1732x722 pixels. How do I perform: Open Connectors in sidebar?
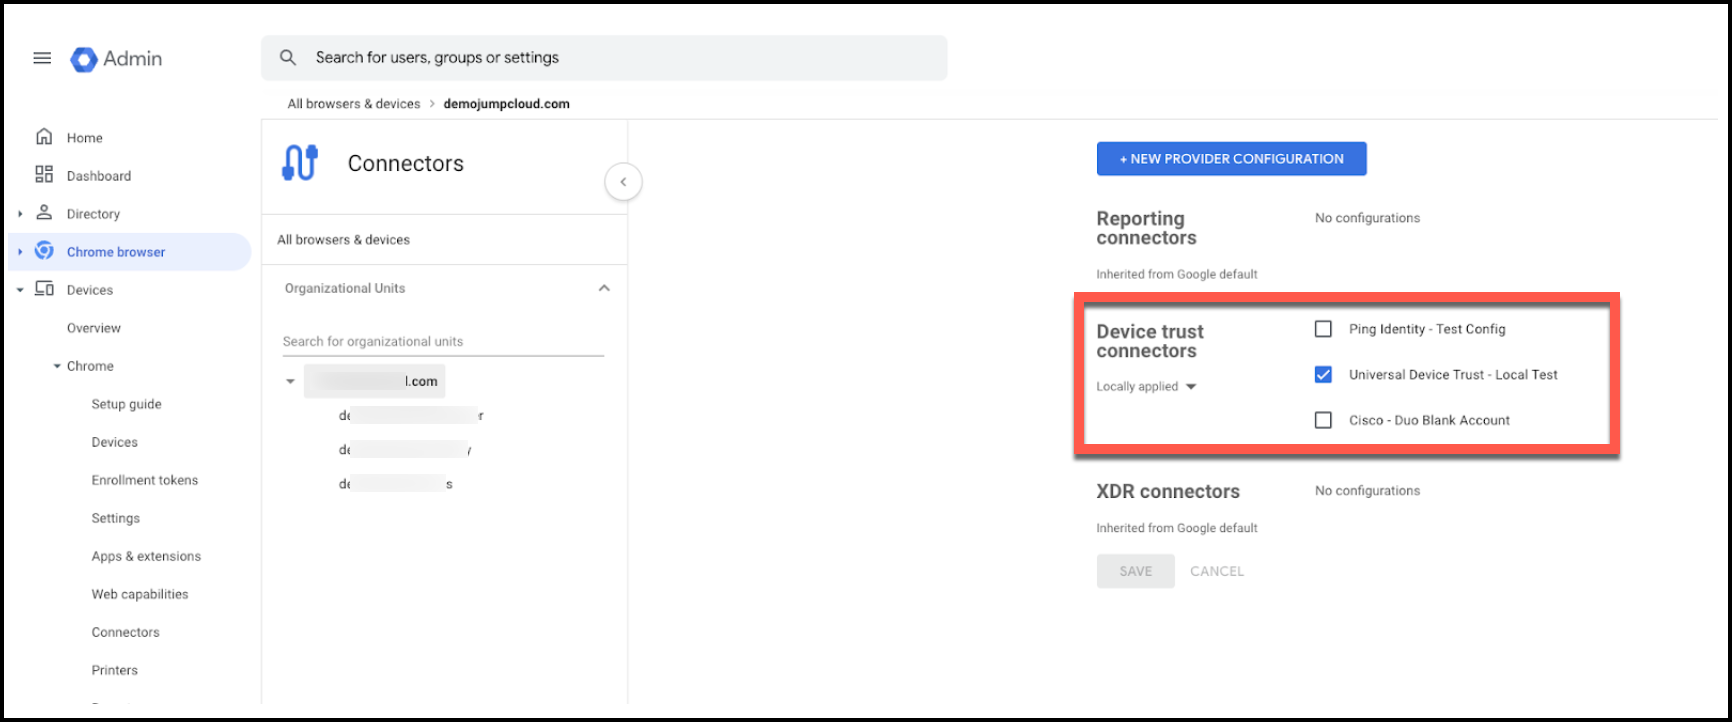click(126, 632)
